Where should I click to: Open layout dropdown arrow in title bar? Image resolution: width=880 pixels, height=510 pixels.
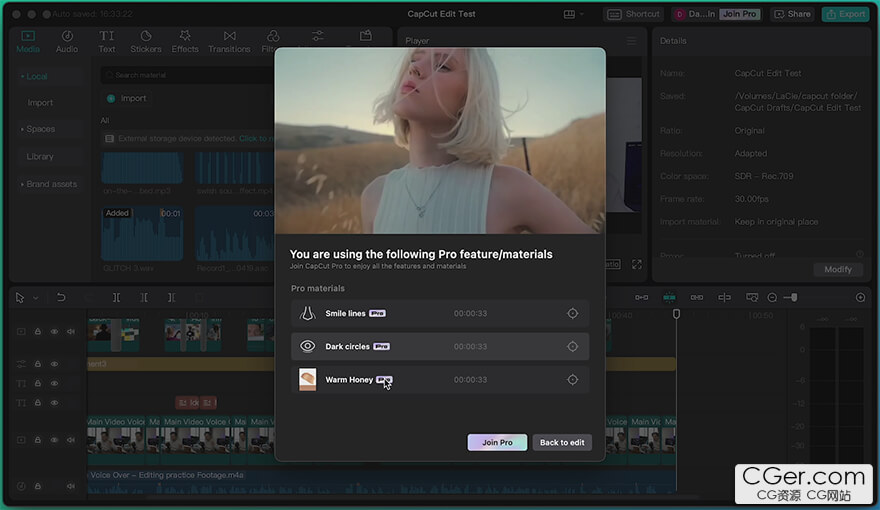coord(582,14)
